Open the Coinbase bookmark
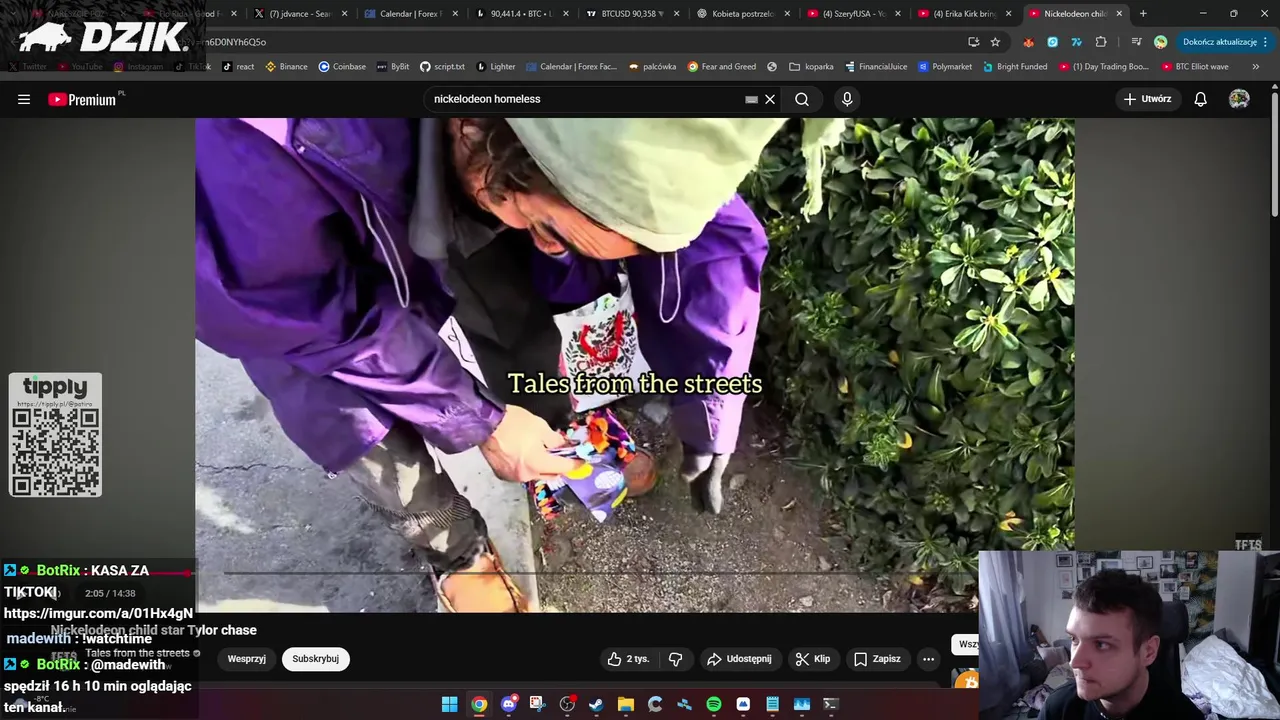This screenshot has height=720, width=1280. pyautogui.click(x=342, y=67)
